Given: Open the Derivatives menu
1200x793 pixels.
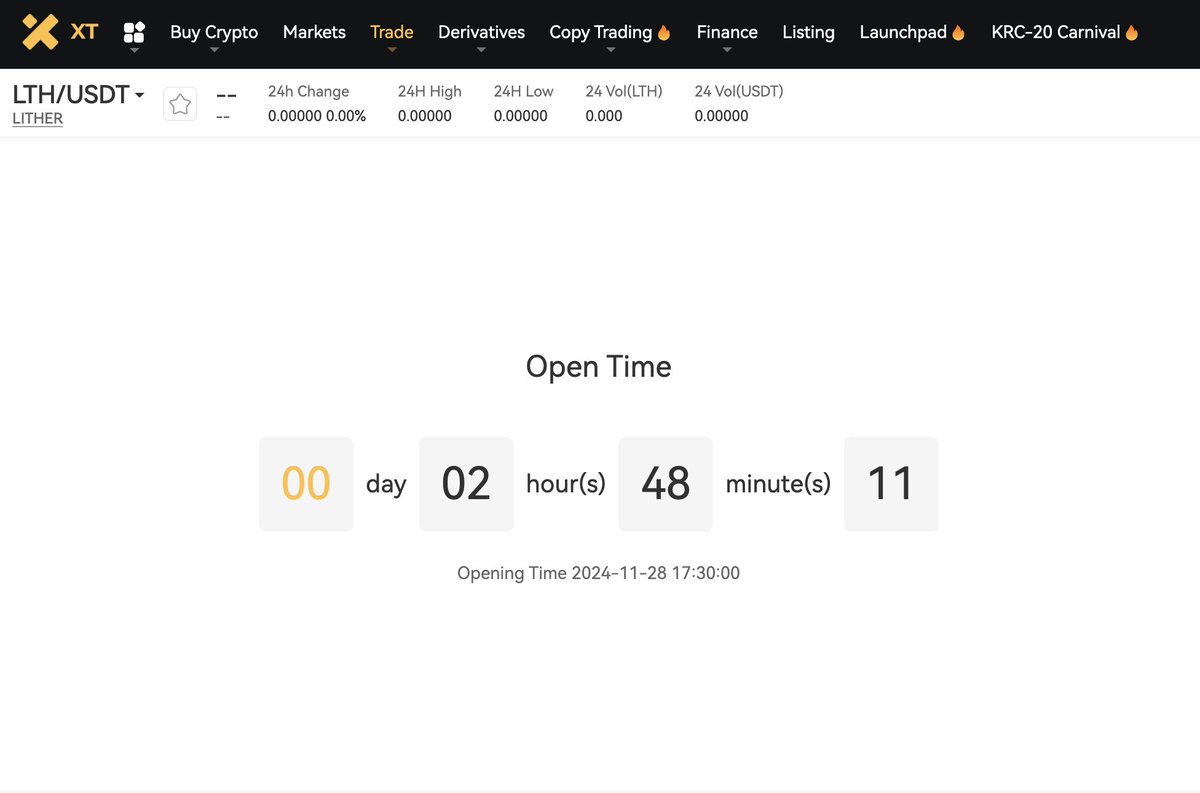Looking at the screenshot, I should [x=481, y=32].
